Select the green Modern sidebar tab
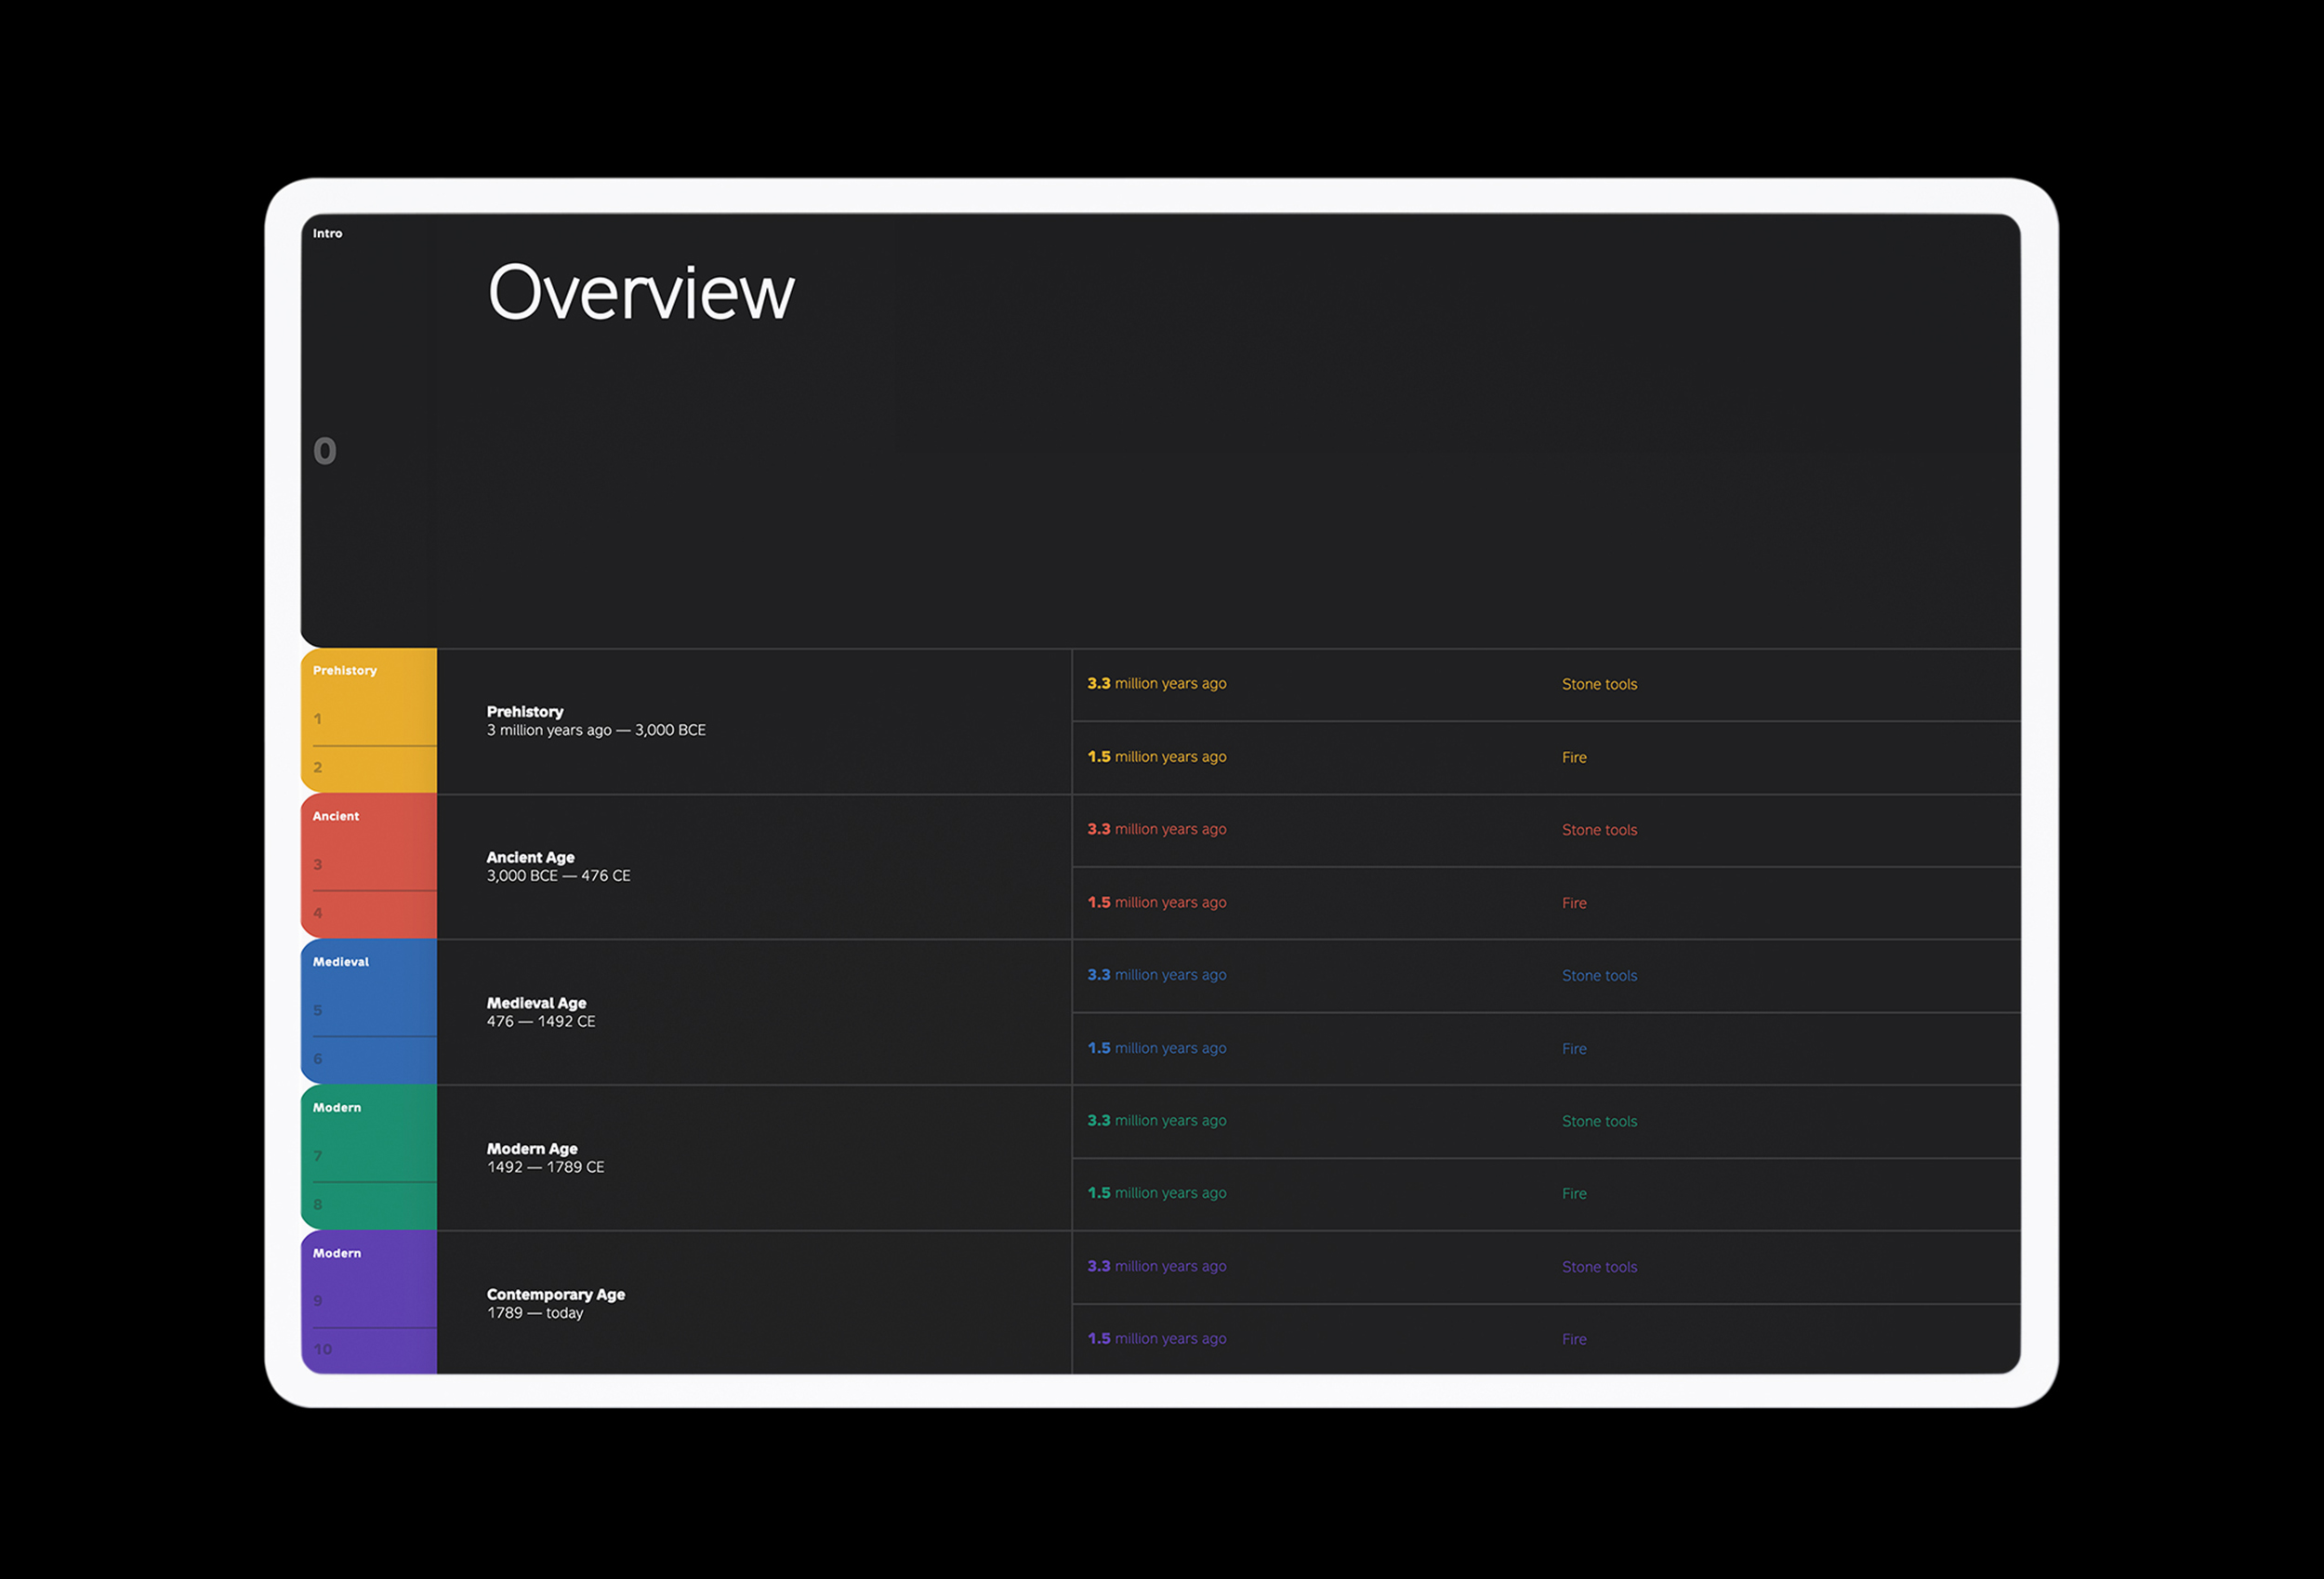The image size is (2324, 1579). (336, 1107)
